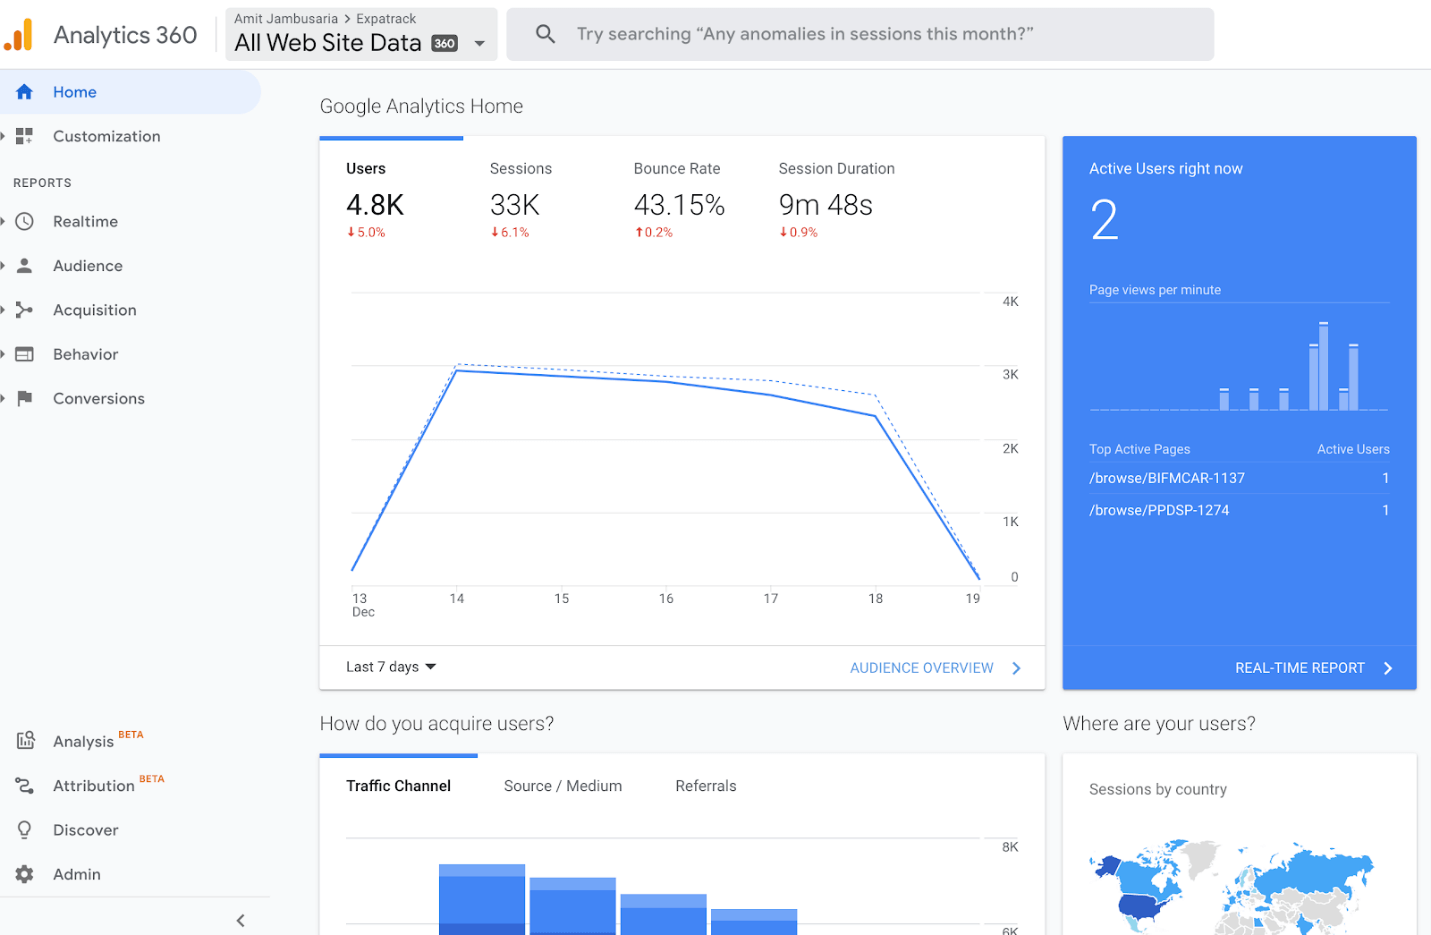The width and height of the screenshot is (1431, 935).
Task: Click the 14 date point on the chart
Action: tap(457, 370)
